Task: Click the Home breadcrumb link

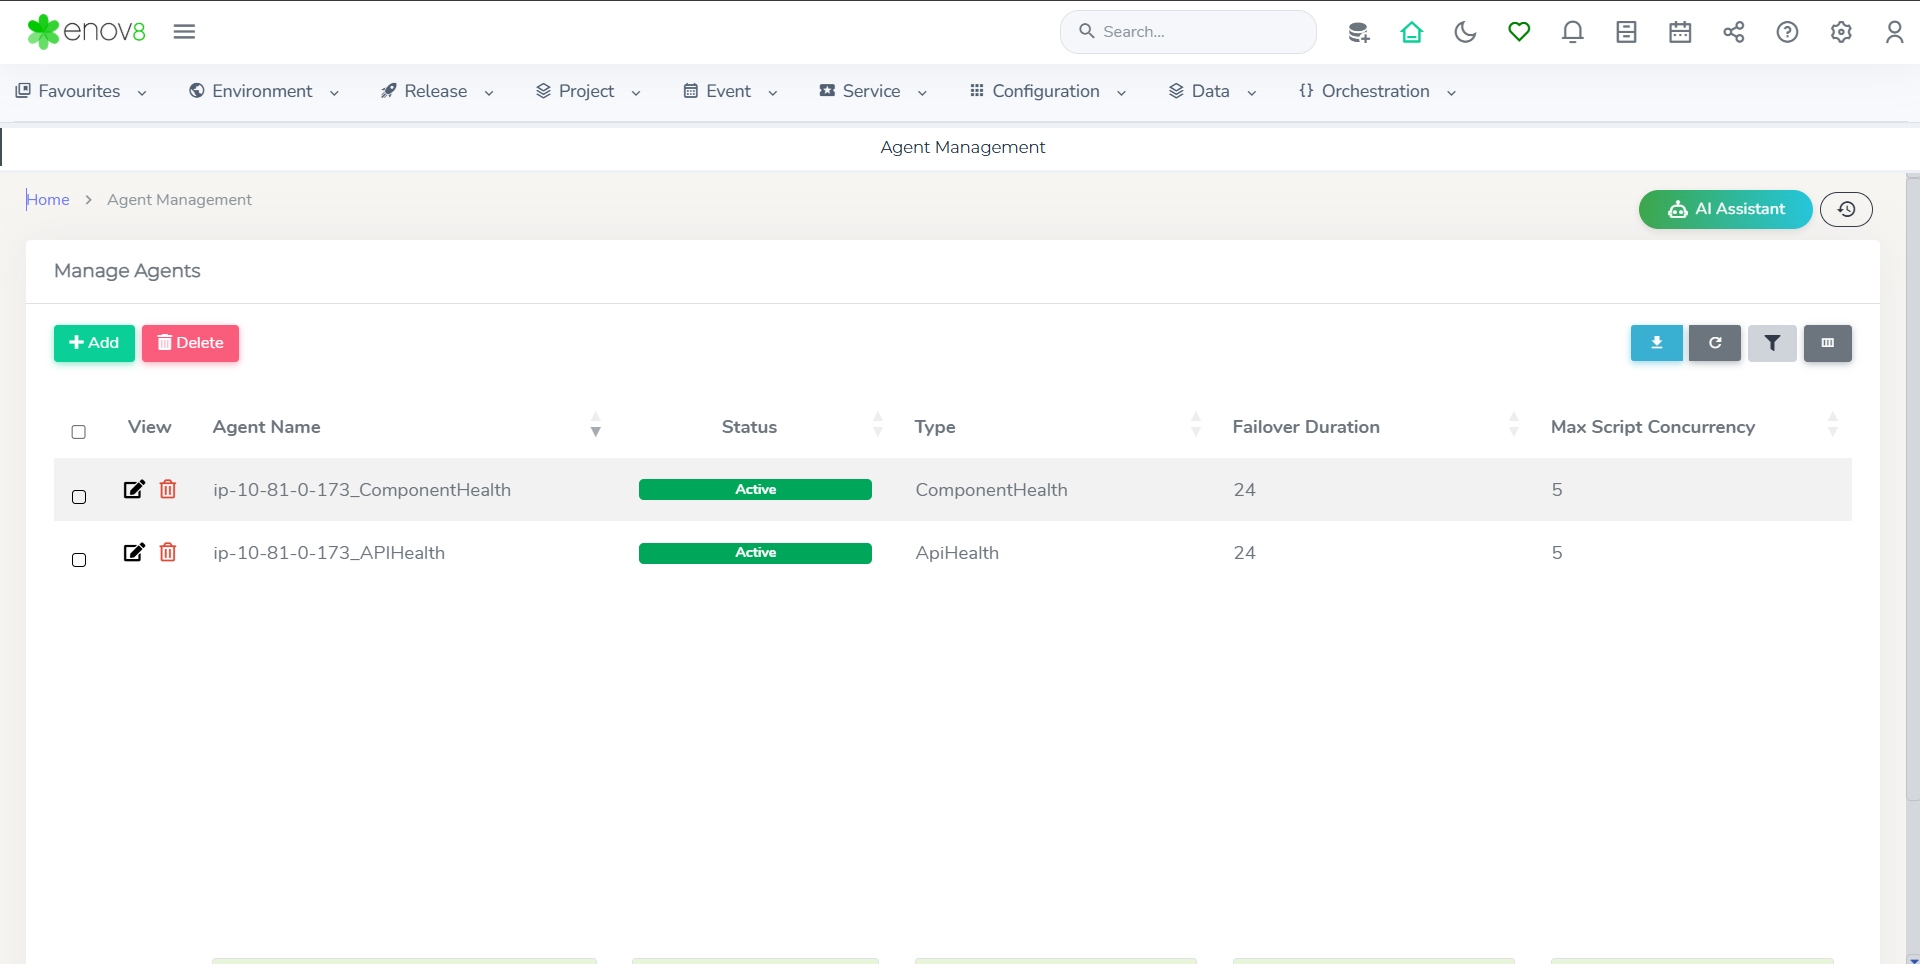Action: [48, 200]
